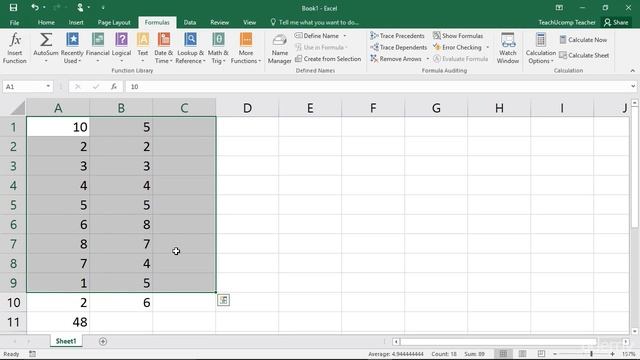Zoom in with plus button
The height and width of the screenshot is (360, 640).
point(612,354)
